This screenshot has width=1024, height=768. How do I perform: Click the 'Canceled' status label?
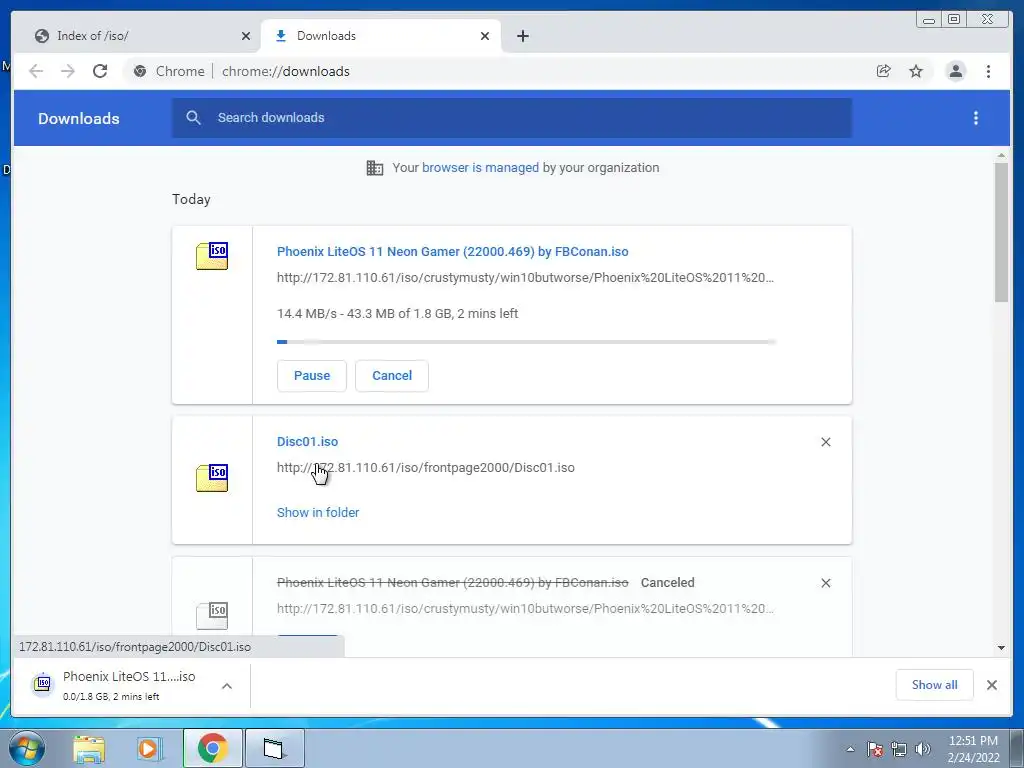[x=667, y=583]
